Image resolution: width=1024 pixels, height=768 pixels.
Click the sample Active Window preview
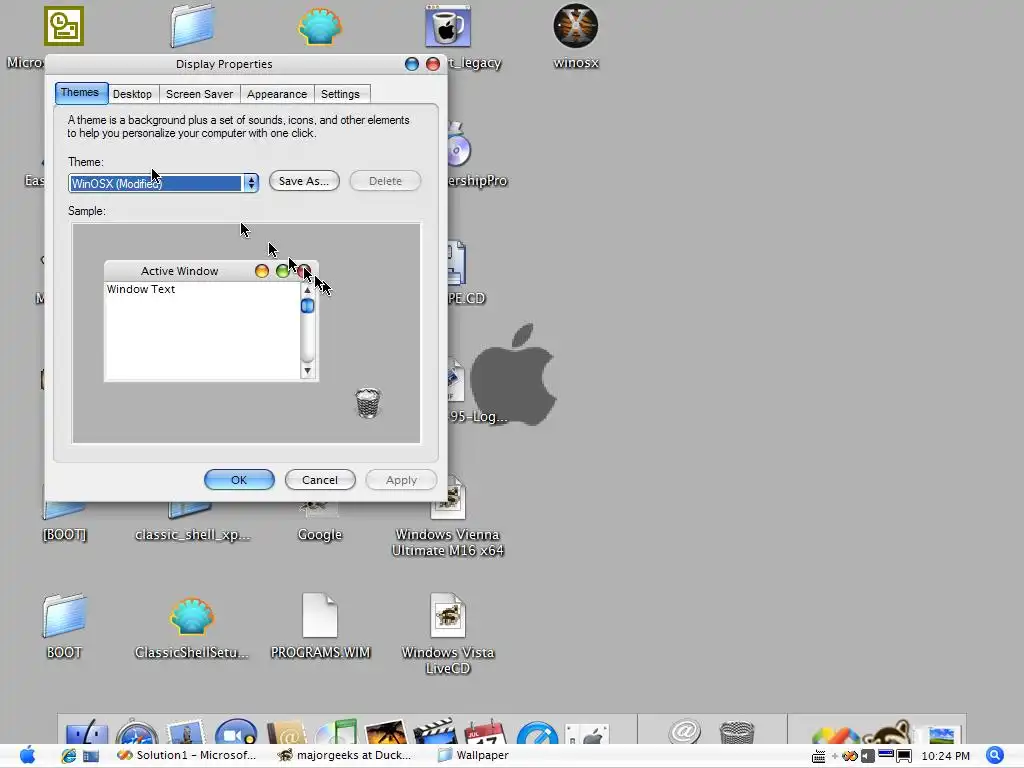(211, 321)
